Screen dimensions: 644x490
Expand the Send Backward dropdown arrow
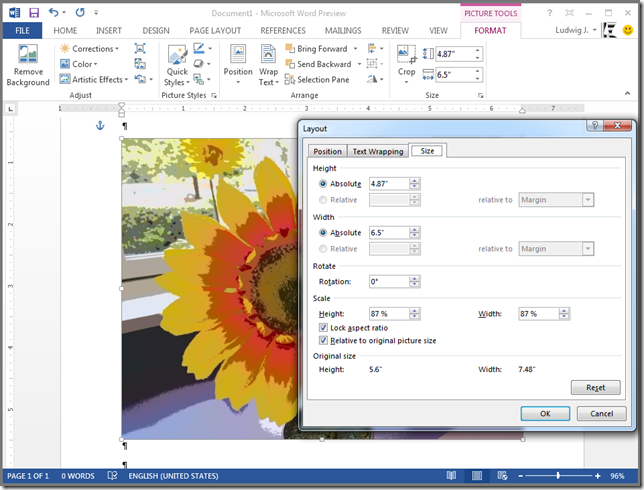pos(359,64)
